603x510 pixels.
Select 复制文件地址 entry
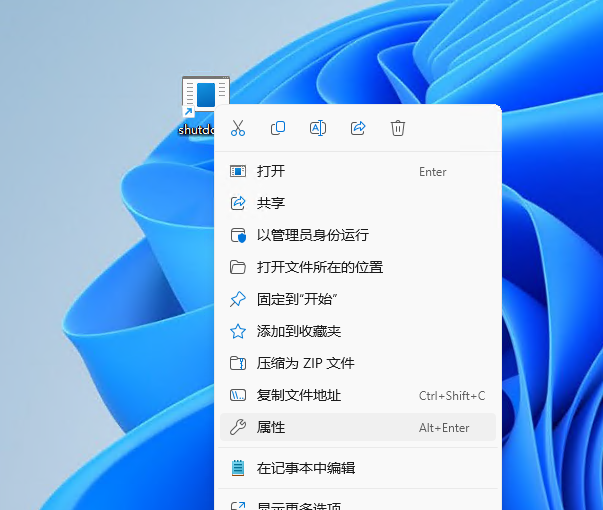tap(358, 395)
